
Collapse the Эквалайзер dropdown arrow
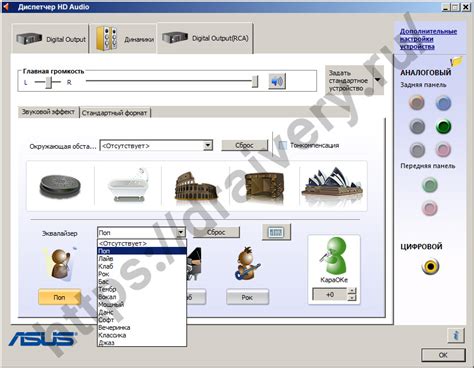(181, 232)
